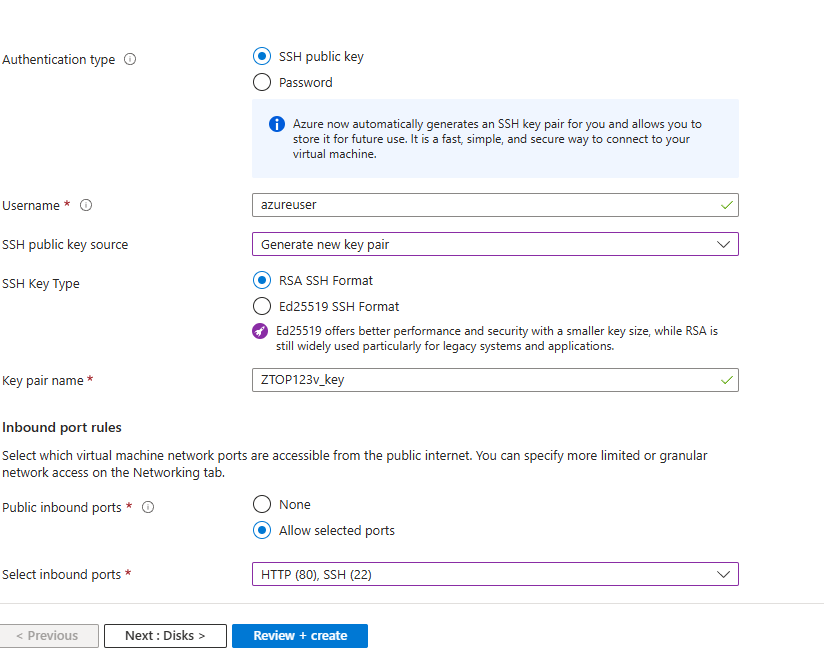Click blue info icon in Azure SSH notice
Screen dimensions: 824x665
(x=277, y=124)
